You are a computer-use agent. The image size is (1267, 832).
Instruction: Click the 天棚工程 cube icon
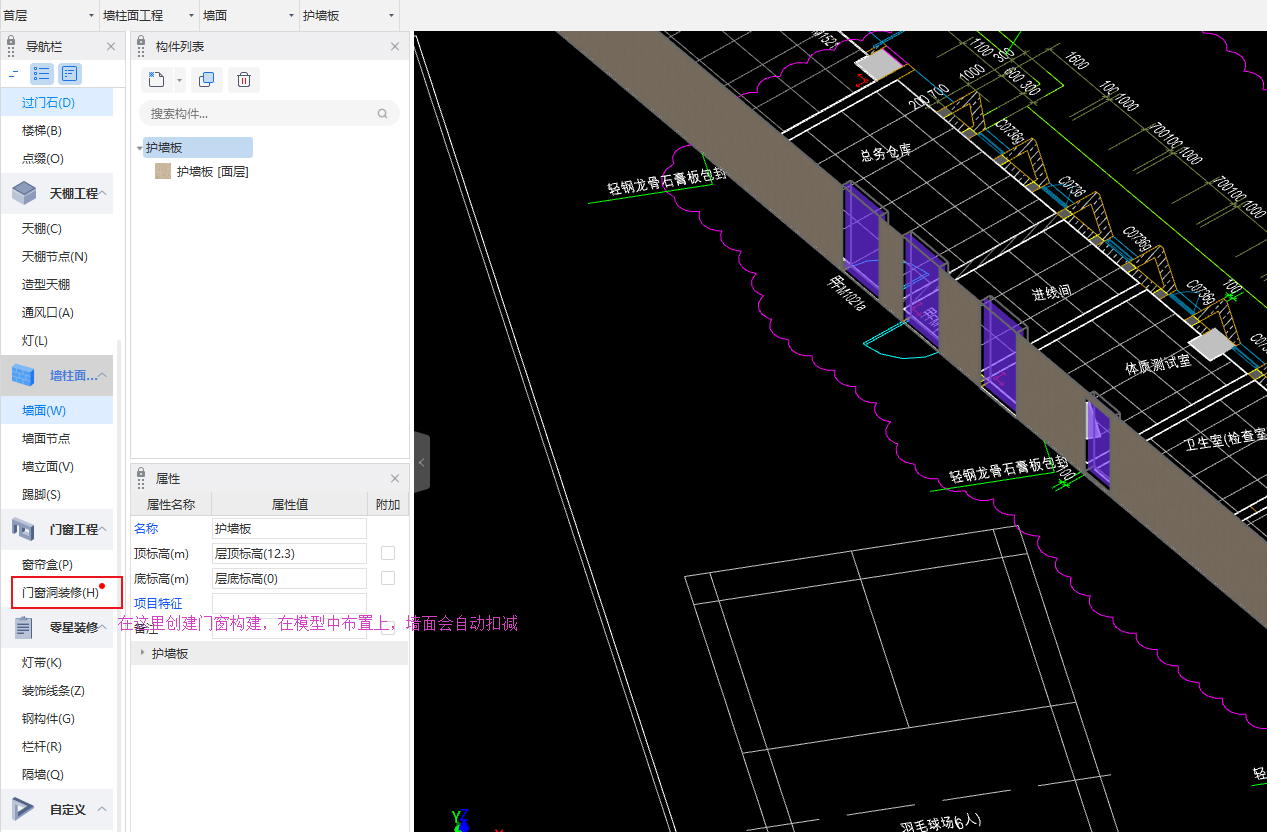point(24,193)
